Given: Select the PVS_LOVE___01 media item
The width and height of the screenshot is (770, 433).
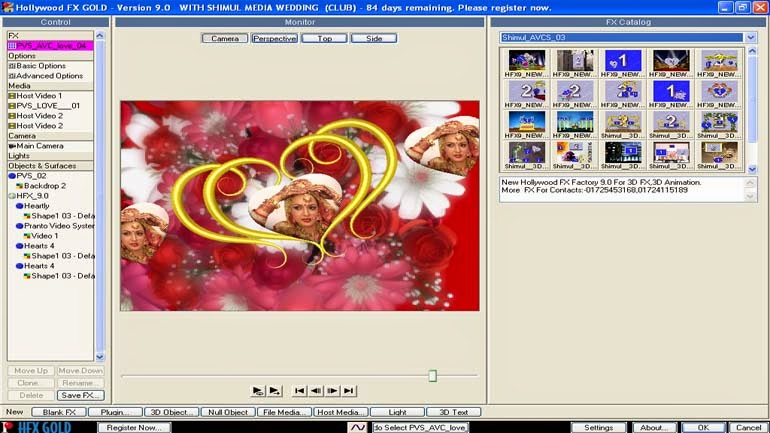Looking at the screenshot, I should click(50, 106).
